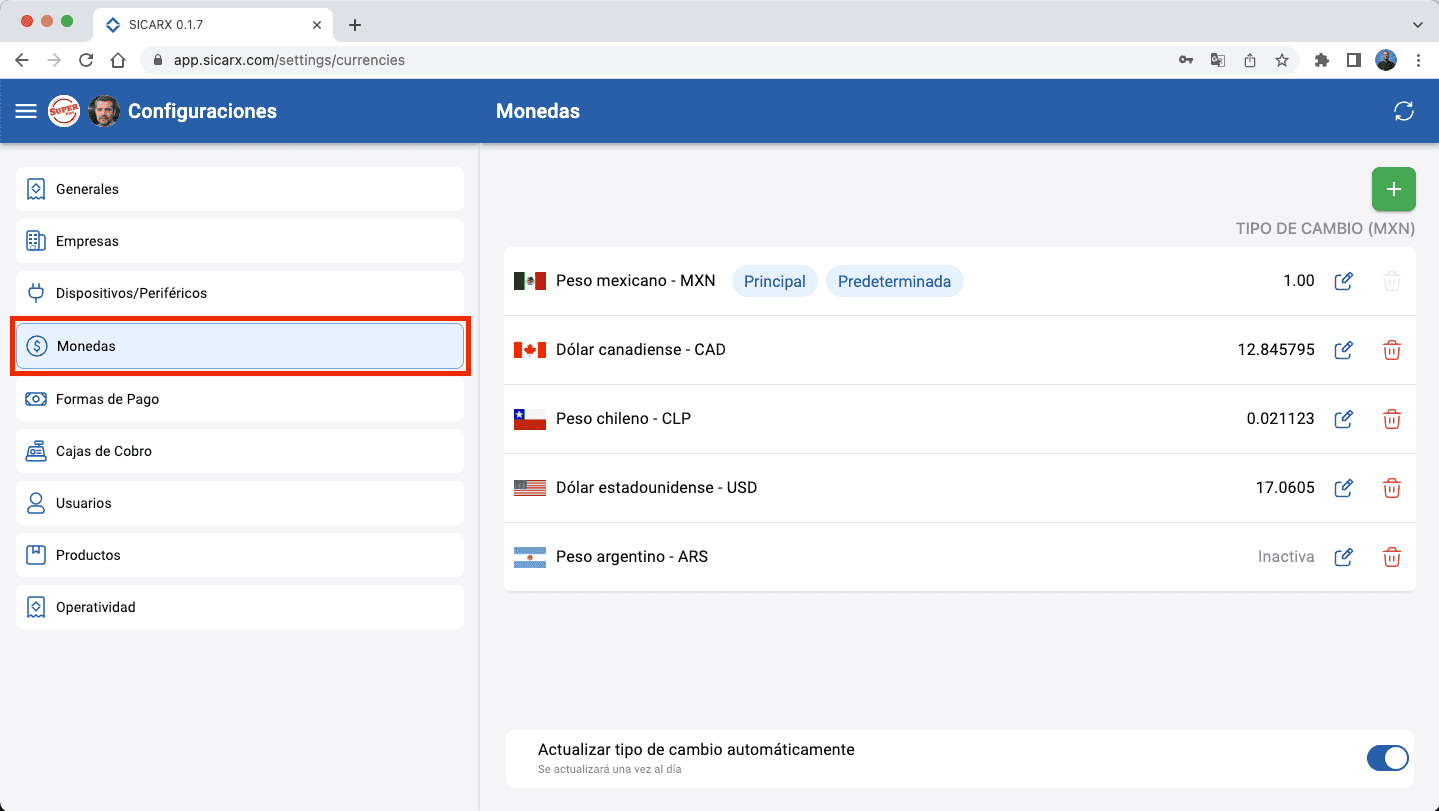Disable automatic exchange rate update toggle

1387,758
